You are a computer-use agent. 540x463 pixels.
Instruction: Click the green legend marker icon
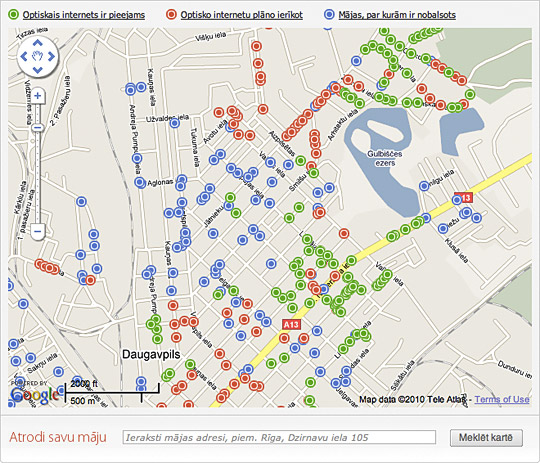point(13,14)
